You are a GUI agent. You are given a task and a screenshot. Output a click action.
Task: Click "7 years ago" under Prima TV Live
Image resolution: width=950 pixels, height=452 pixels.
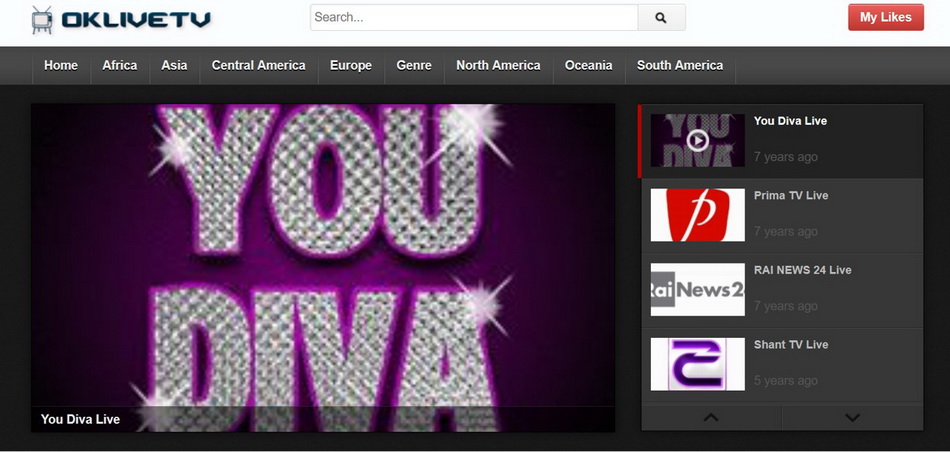786,232
